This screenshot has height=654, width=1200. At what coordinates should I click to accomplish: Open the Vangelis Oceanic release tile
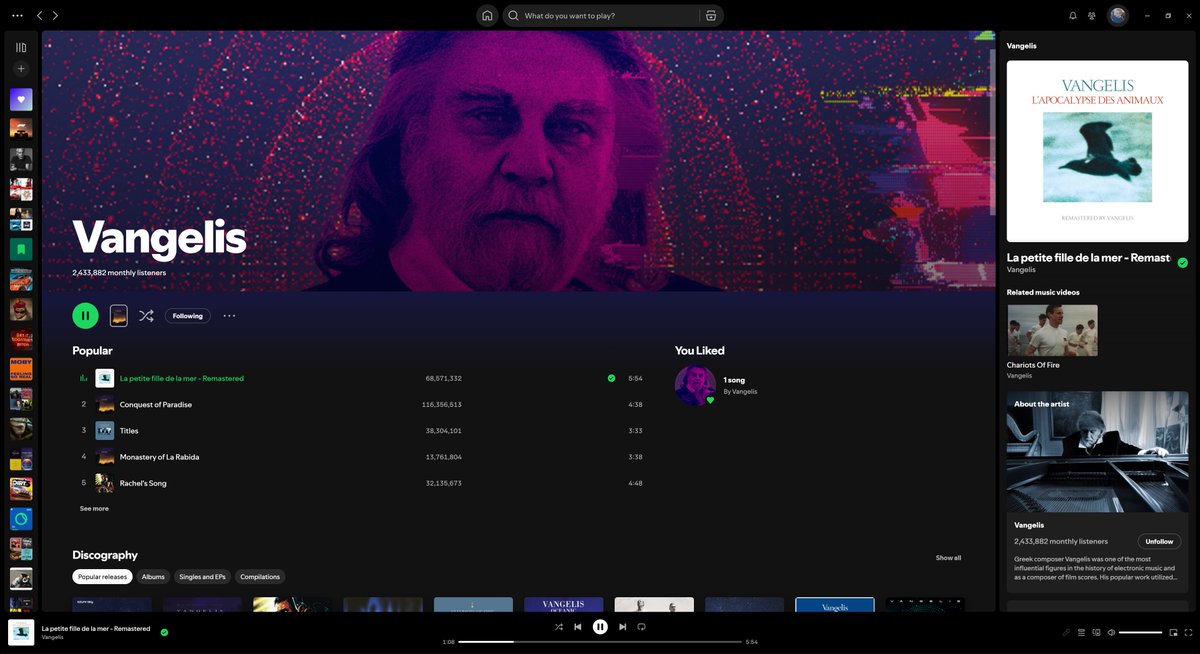point(563,605)
